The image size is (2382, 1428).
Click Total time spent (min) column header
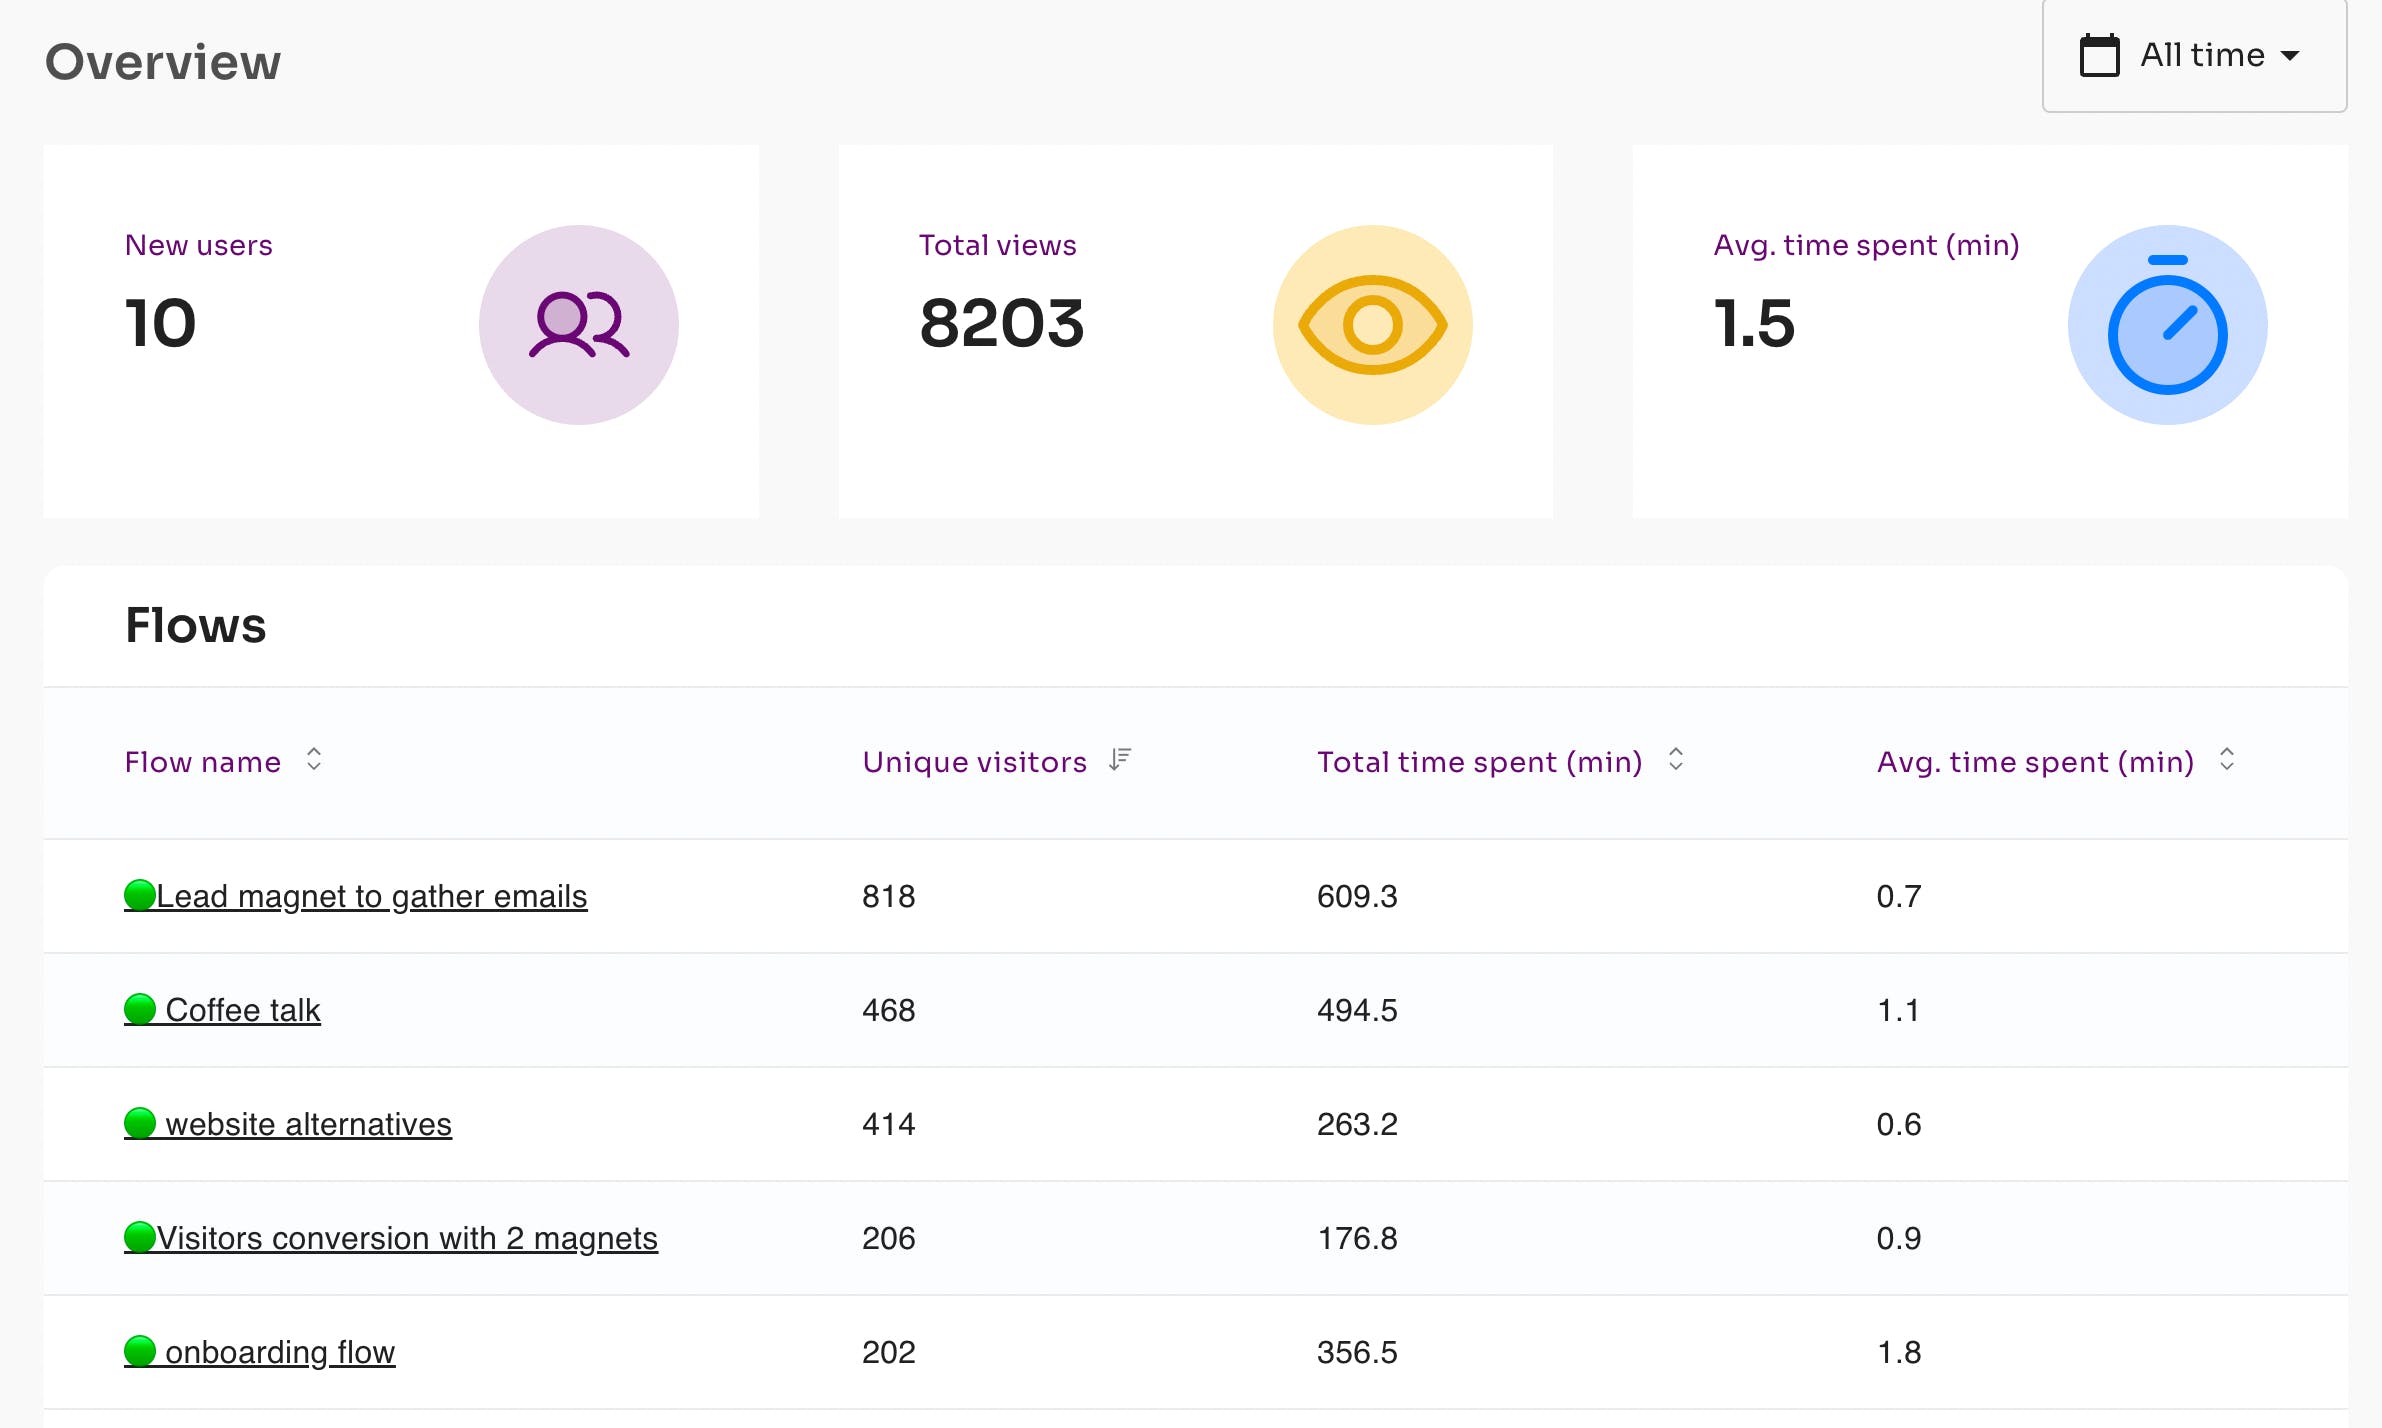tap(1479, 762)
